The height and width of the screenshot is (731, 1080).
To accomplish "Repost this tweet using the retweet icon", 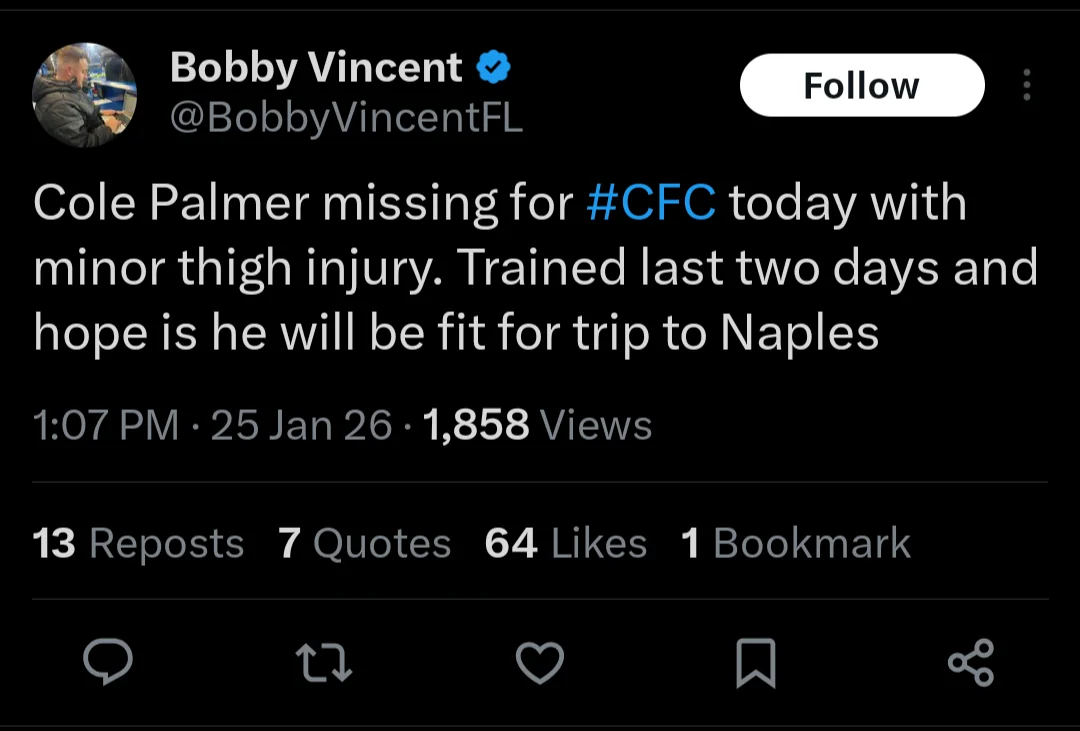I will click(x=324, y=662).
